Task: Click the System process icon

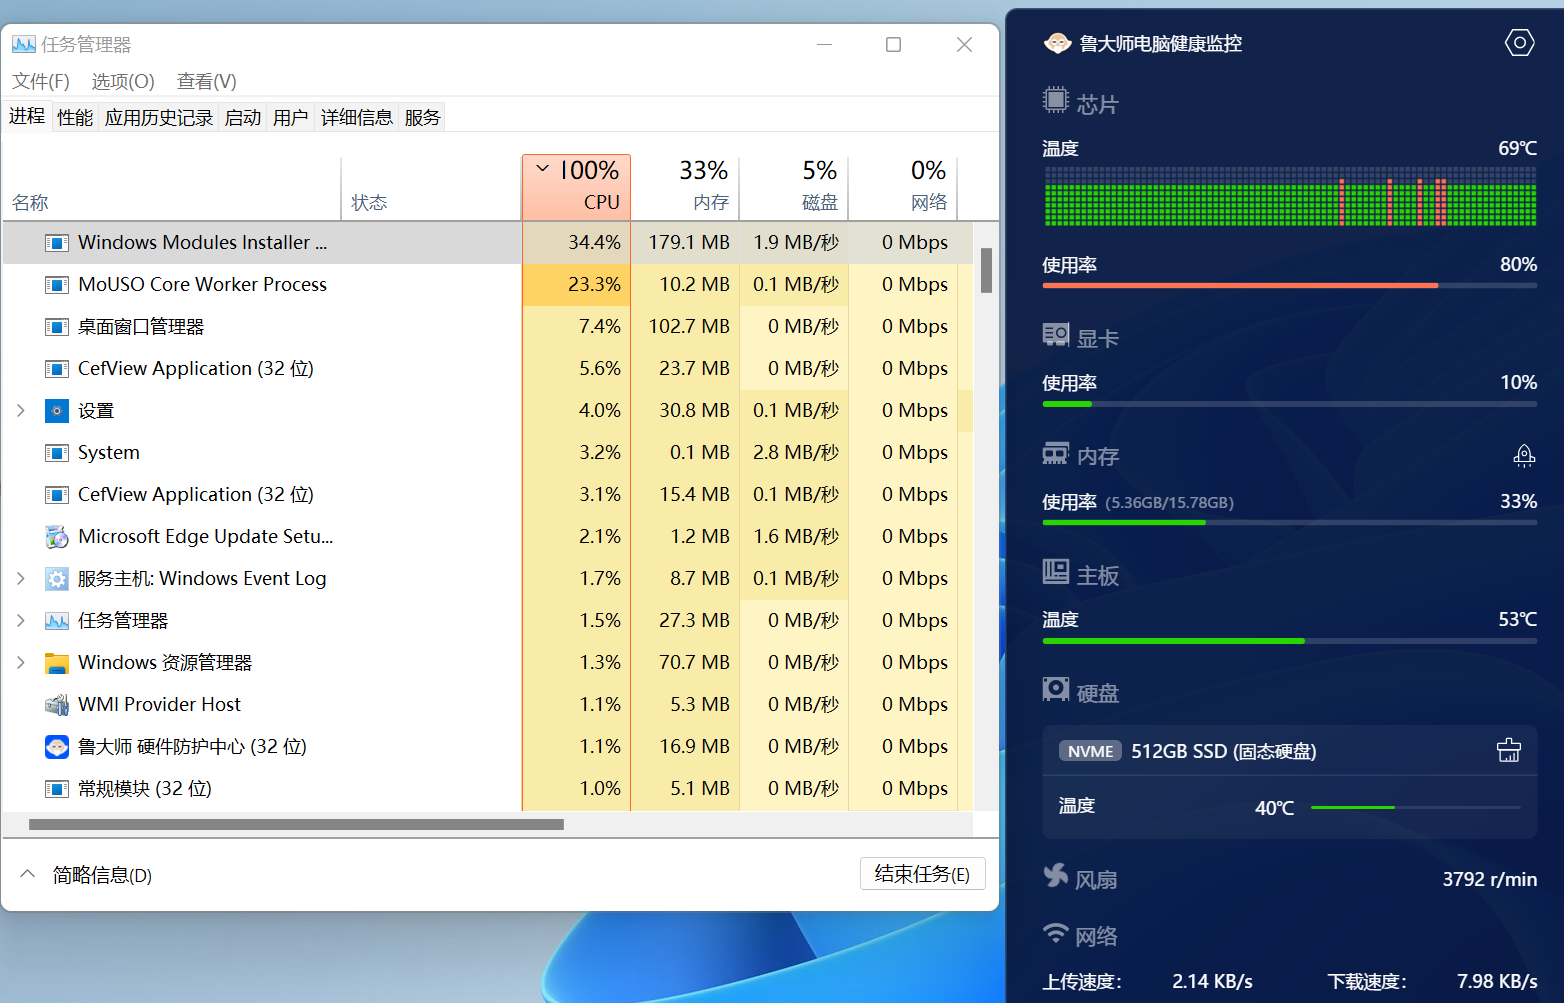Action: click(57, 452)
